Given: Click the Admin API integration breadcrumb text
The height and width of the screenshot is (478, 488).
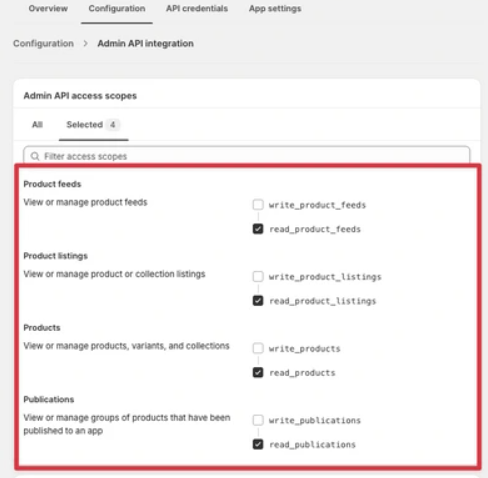Looking at the screenshot, I should pyautogui.click(x=145, y=44).
